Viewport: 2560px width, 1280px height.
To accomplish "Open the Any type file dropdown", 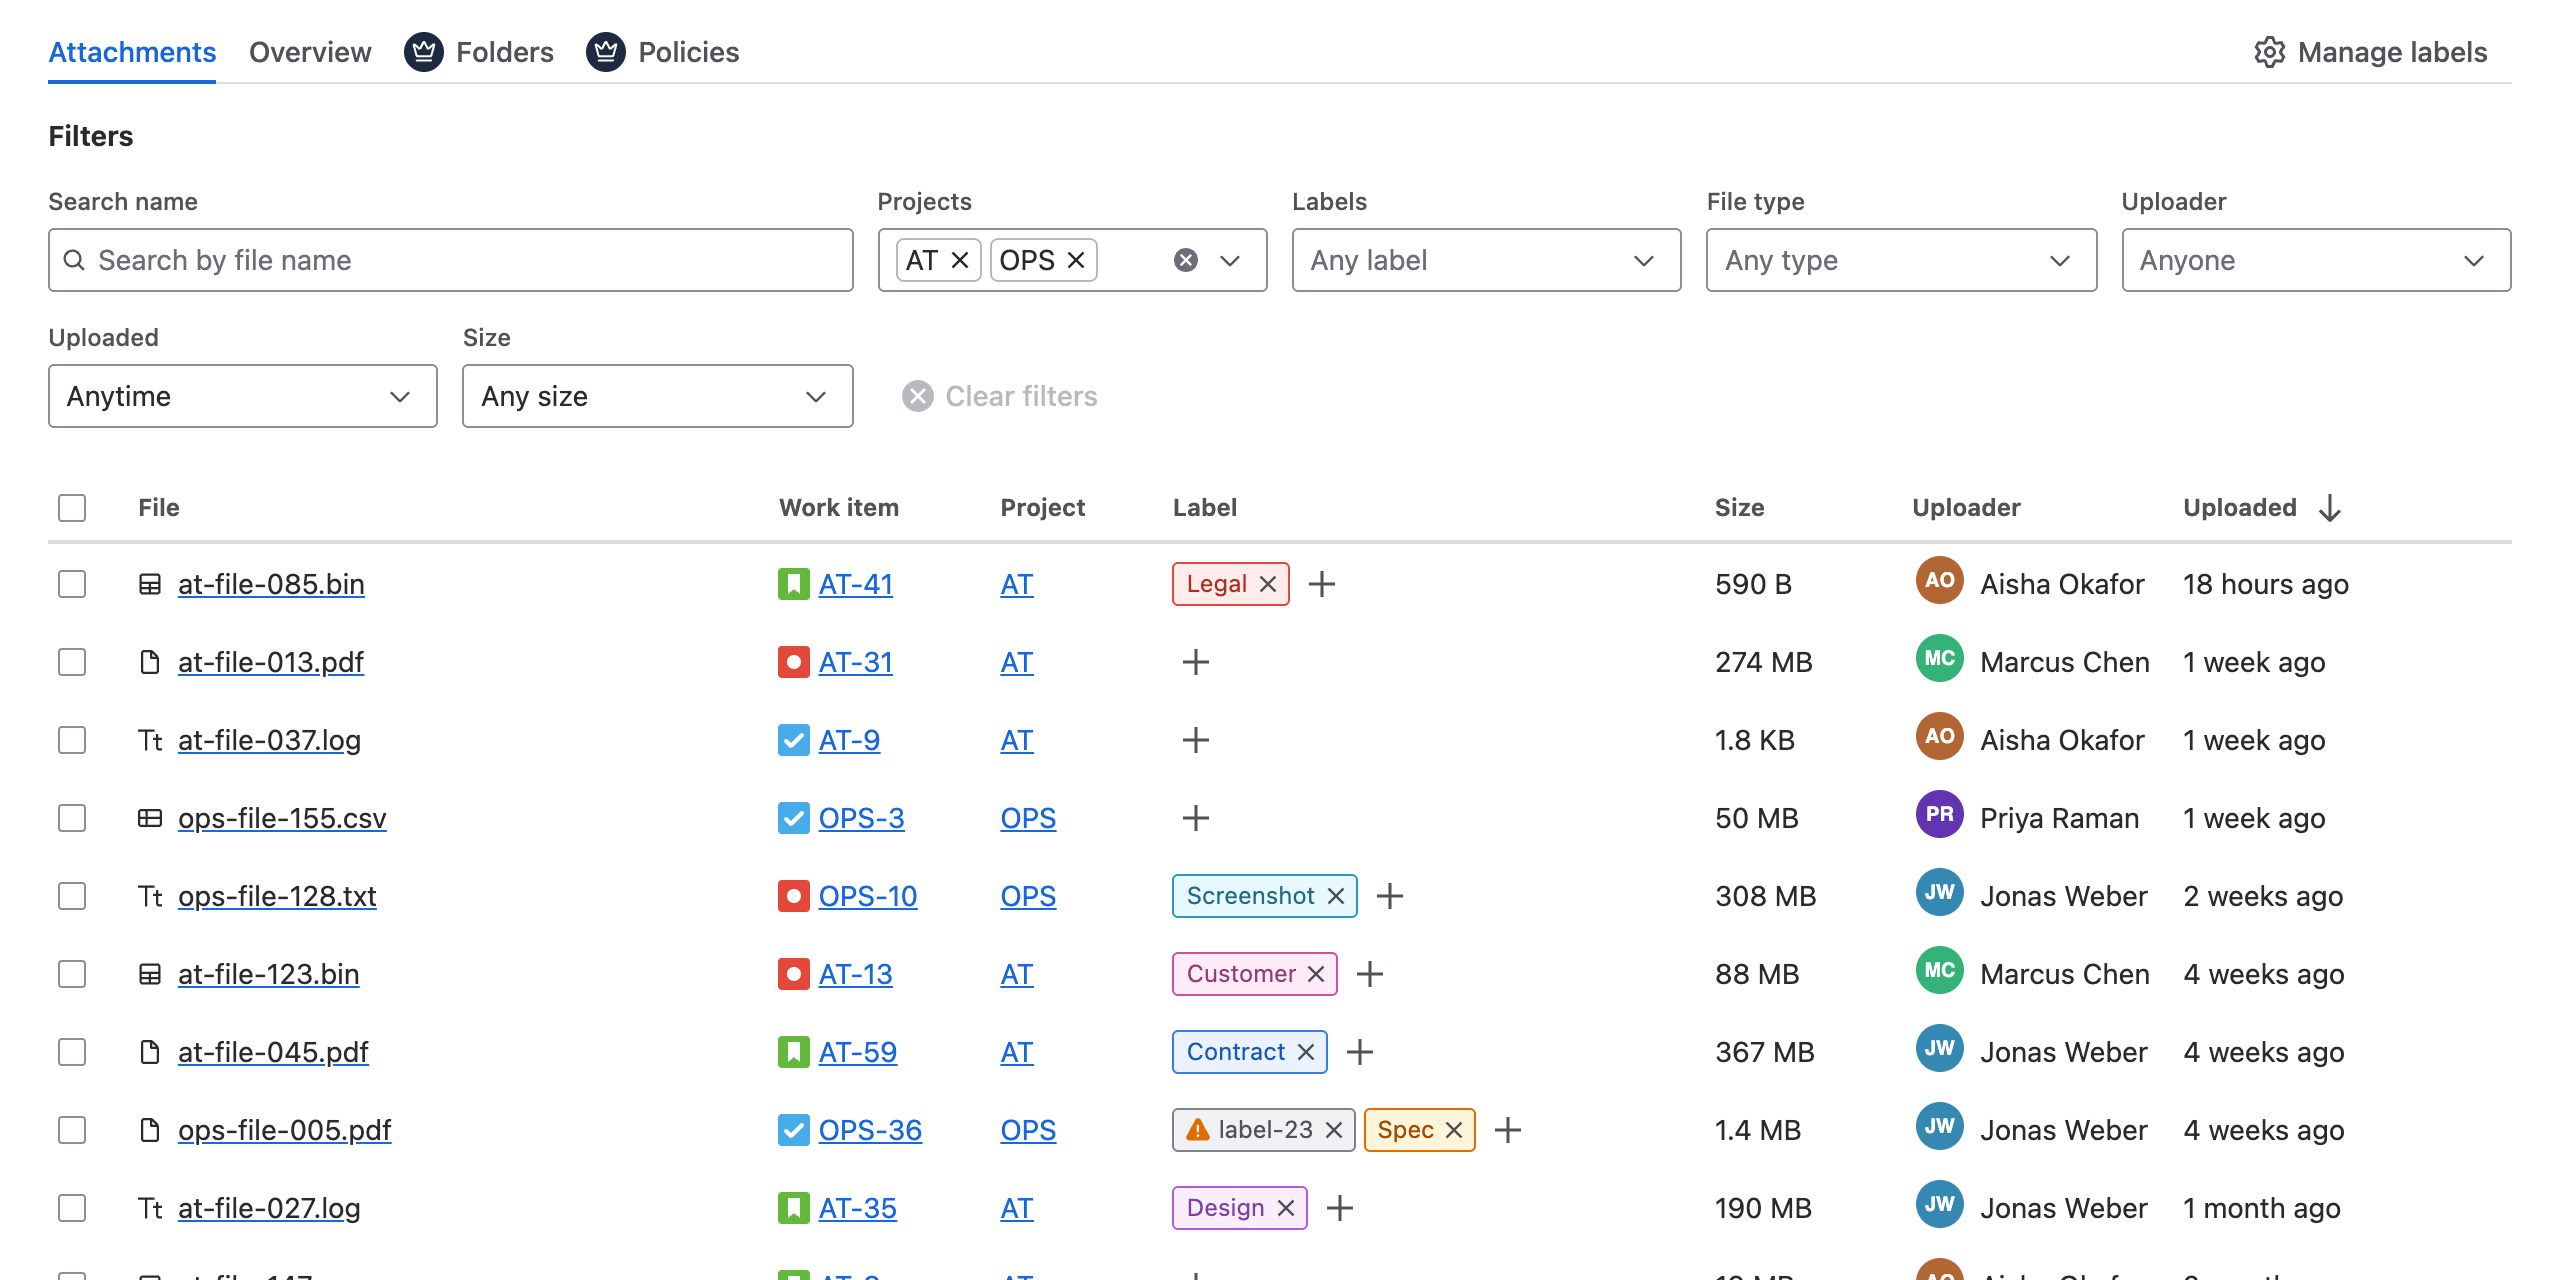I will click(1901, 260).
